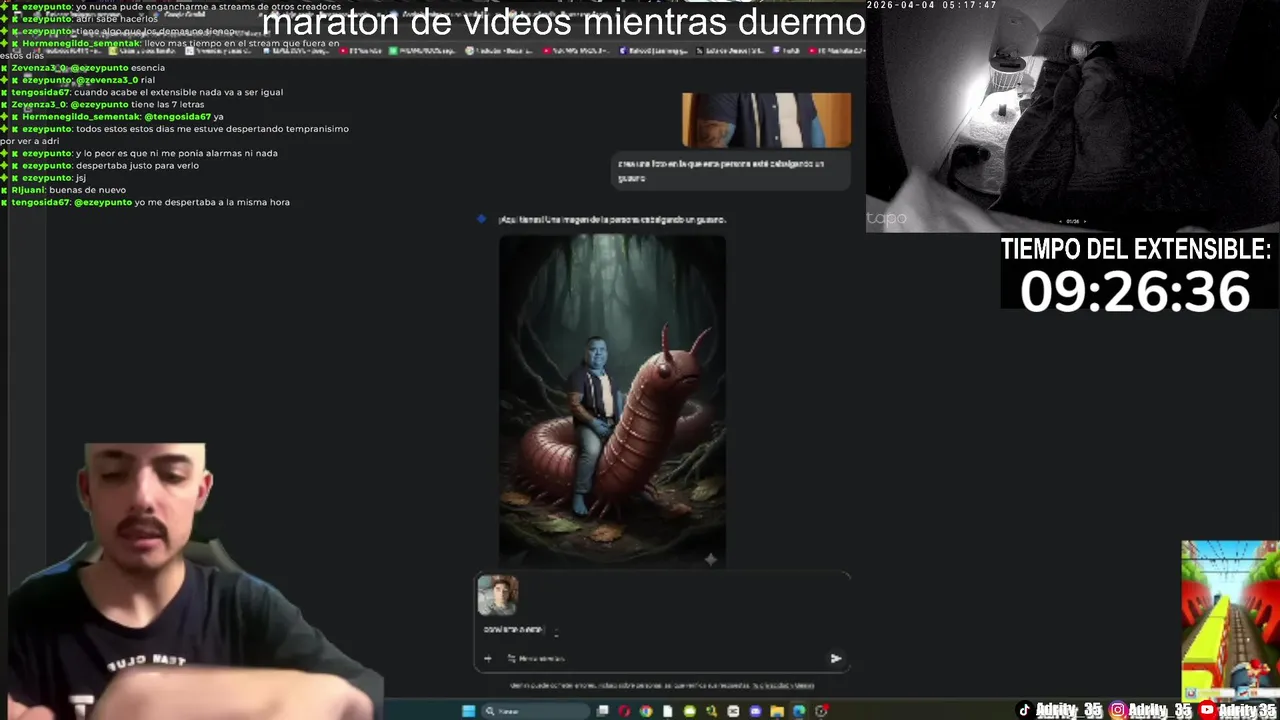Image resolution: width=1280 pixels, height=720 pixels.
Task: Open the white document icon in taskbar
Action: (668, 711)
